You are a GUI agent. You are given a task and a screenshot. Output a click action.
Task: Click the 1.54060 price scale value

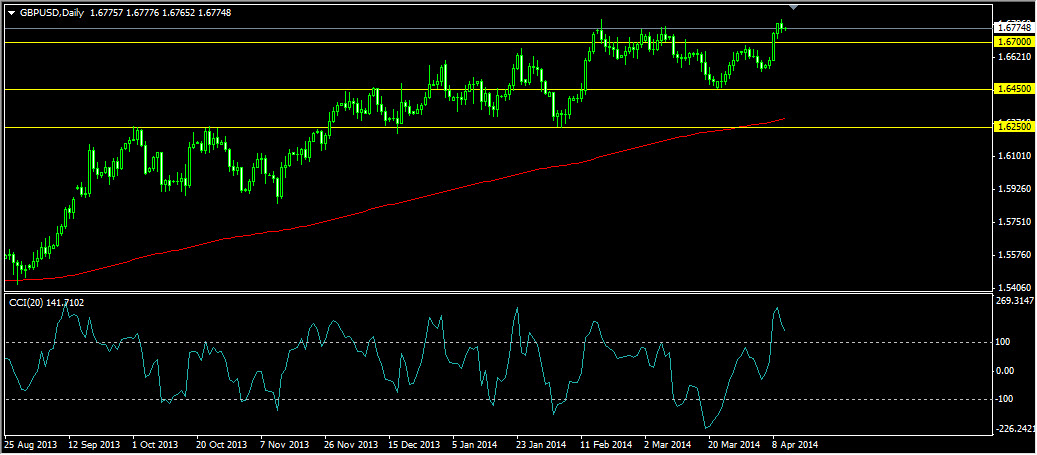(x=1014, y=288)
